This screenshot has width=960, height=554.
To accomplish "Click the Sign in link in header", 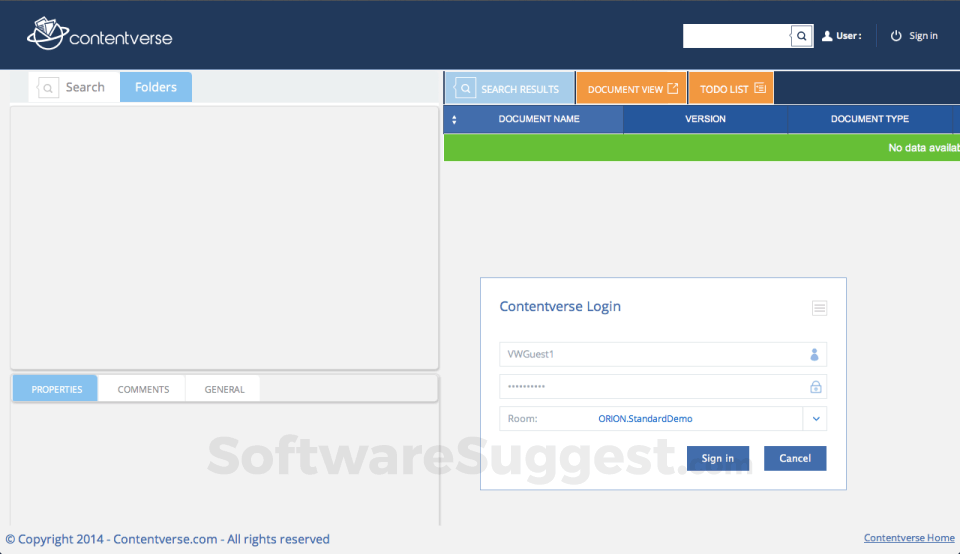I will click(x=923, y=36).
